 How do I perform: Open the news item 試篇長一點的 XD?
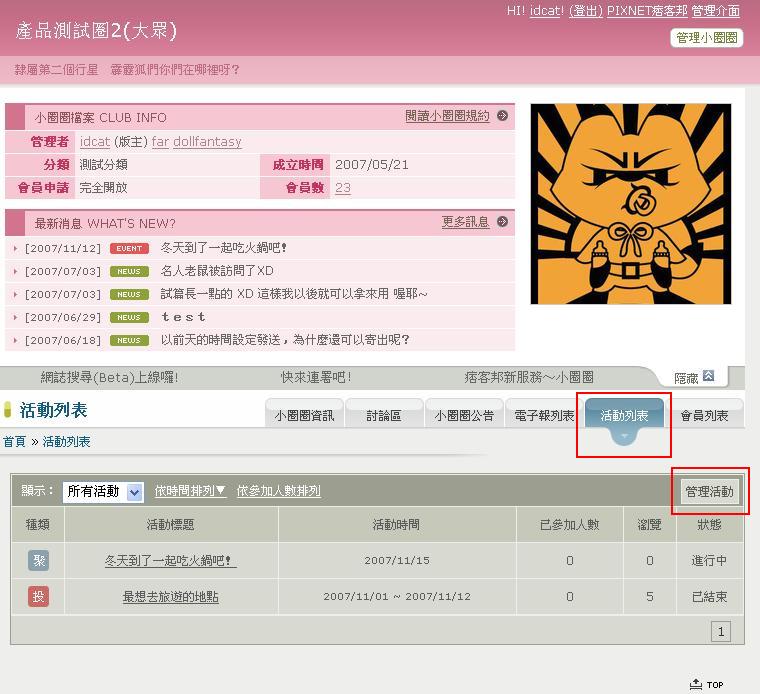tap(294, 294)
